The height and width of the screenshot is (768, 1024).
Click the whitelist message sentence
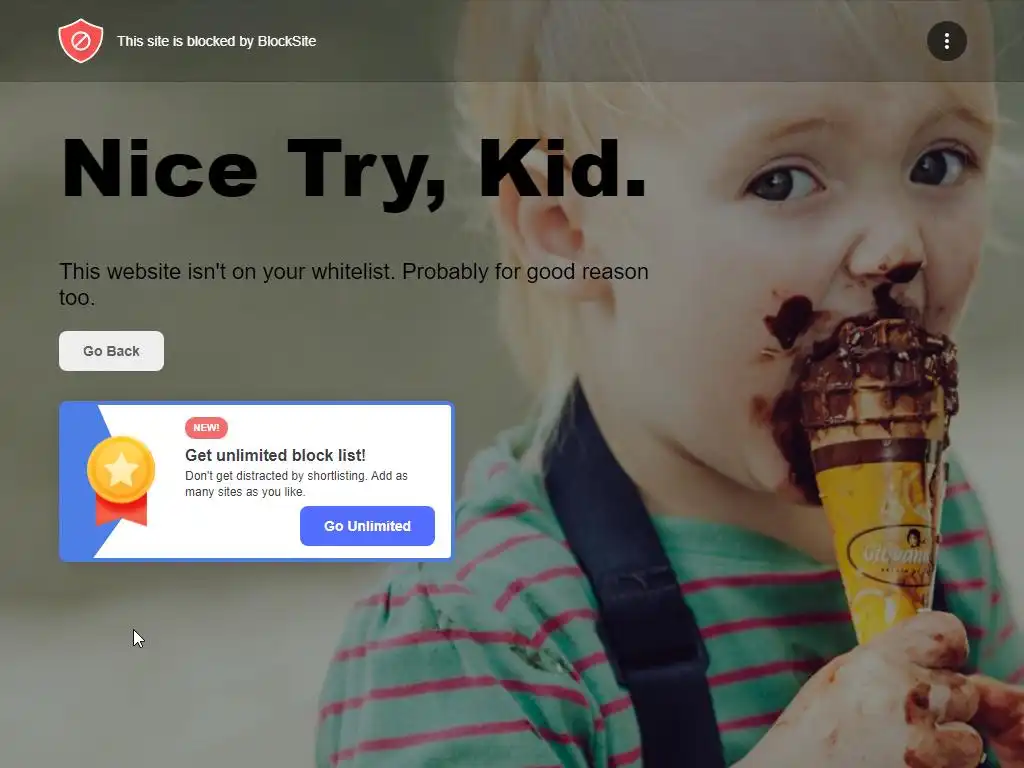pyautogui.click(x=353, y=284)
